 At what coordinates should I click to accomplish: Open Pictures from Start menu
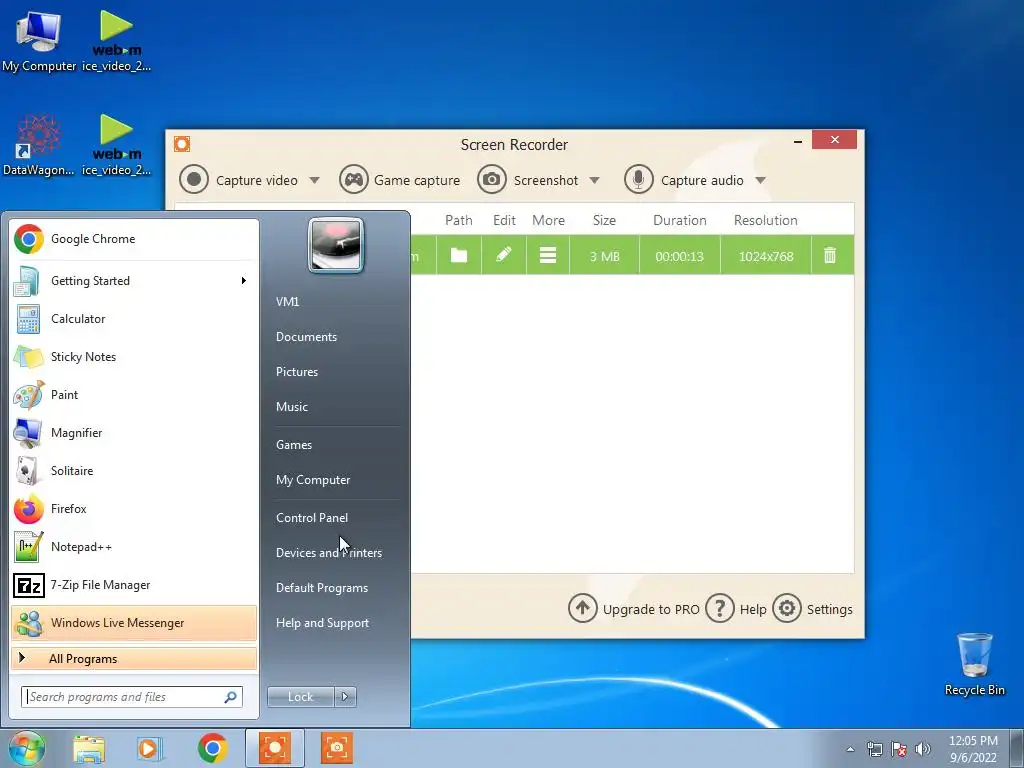pyautogui.click(x=296, y=372)
